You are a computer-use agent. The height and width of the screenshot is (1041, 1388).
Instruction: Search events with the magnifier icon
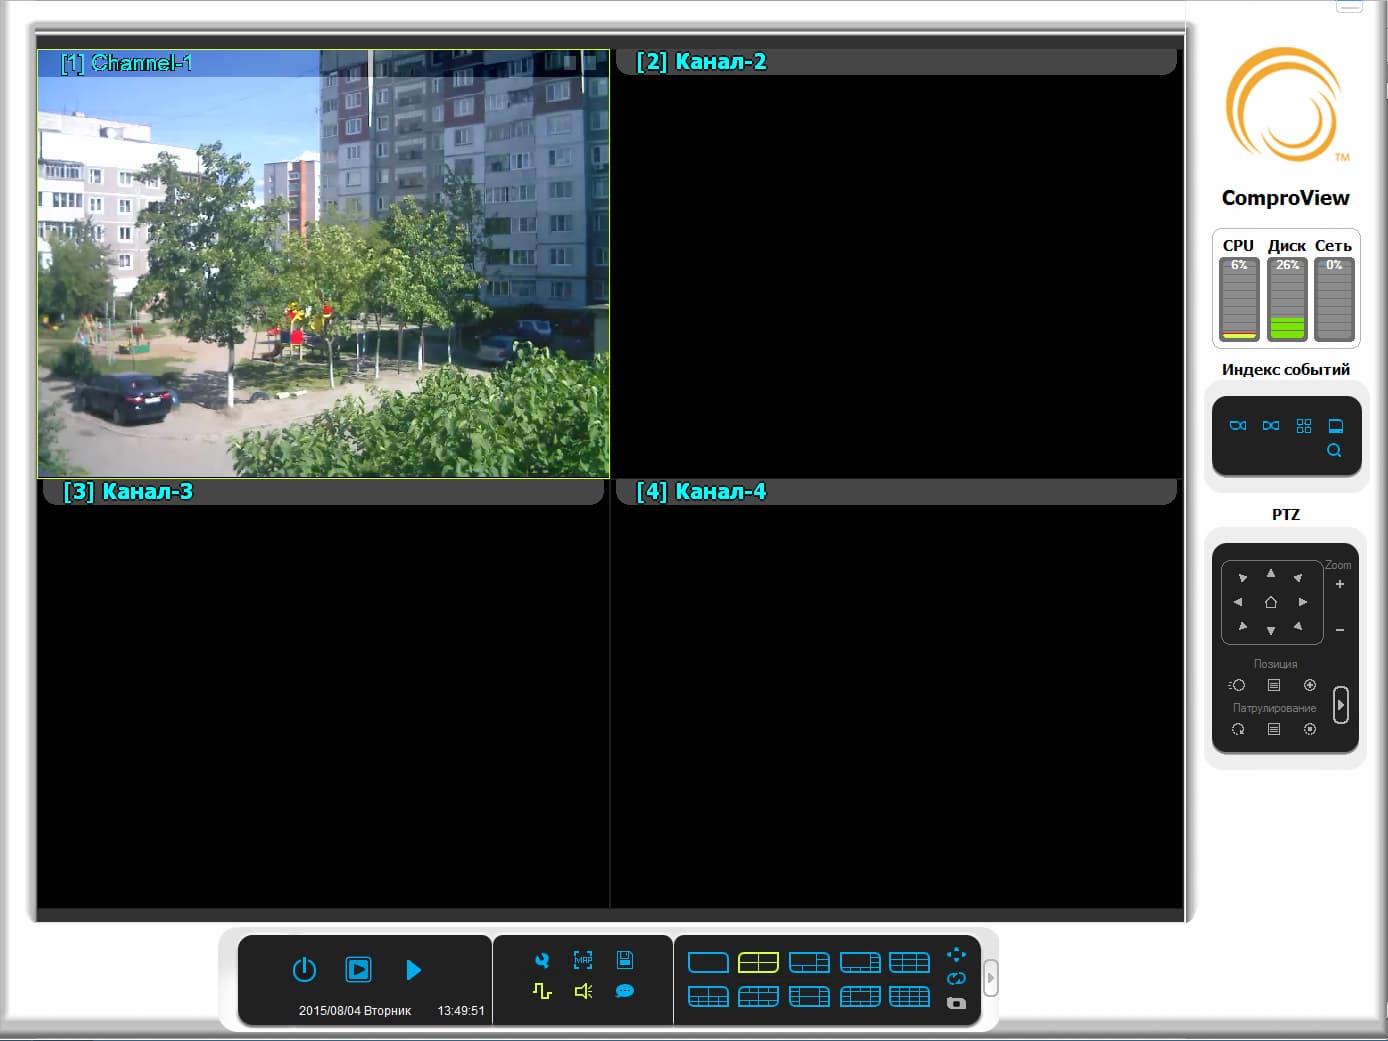coord(1334,451)
